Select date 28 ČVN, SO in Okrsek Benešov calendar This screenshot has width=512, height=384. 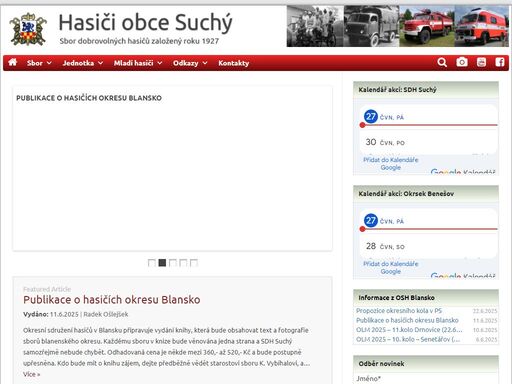(385, 246)
